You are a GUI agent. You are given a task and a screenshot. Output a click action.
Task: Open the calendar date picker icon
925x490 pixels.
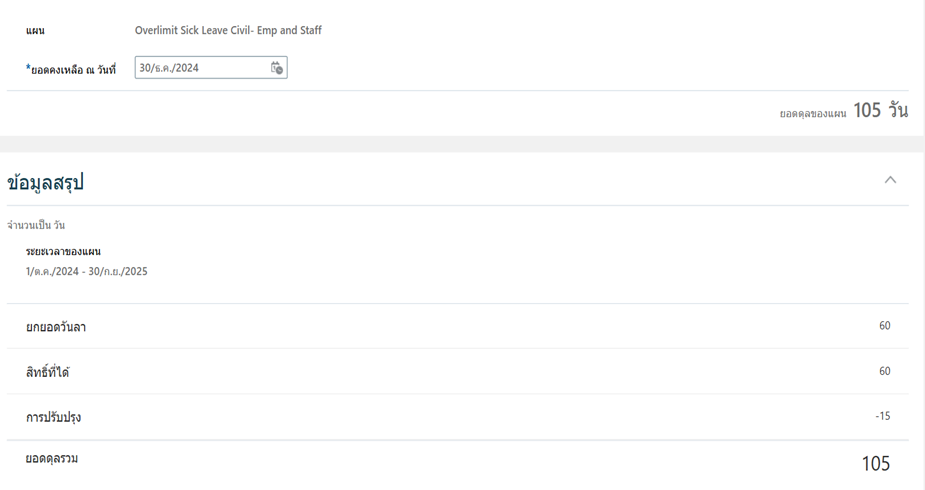tap(277, 68)
